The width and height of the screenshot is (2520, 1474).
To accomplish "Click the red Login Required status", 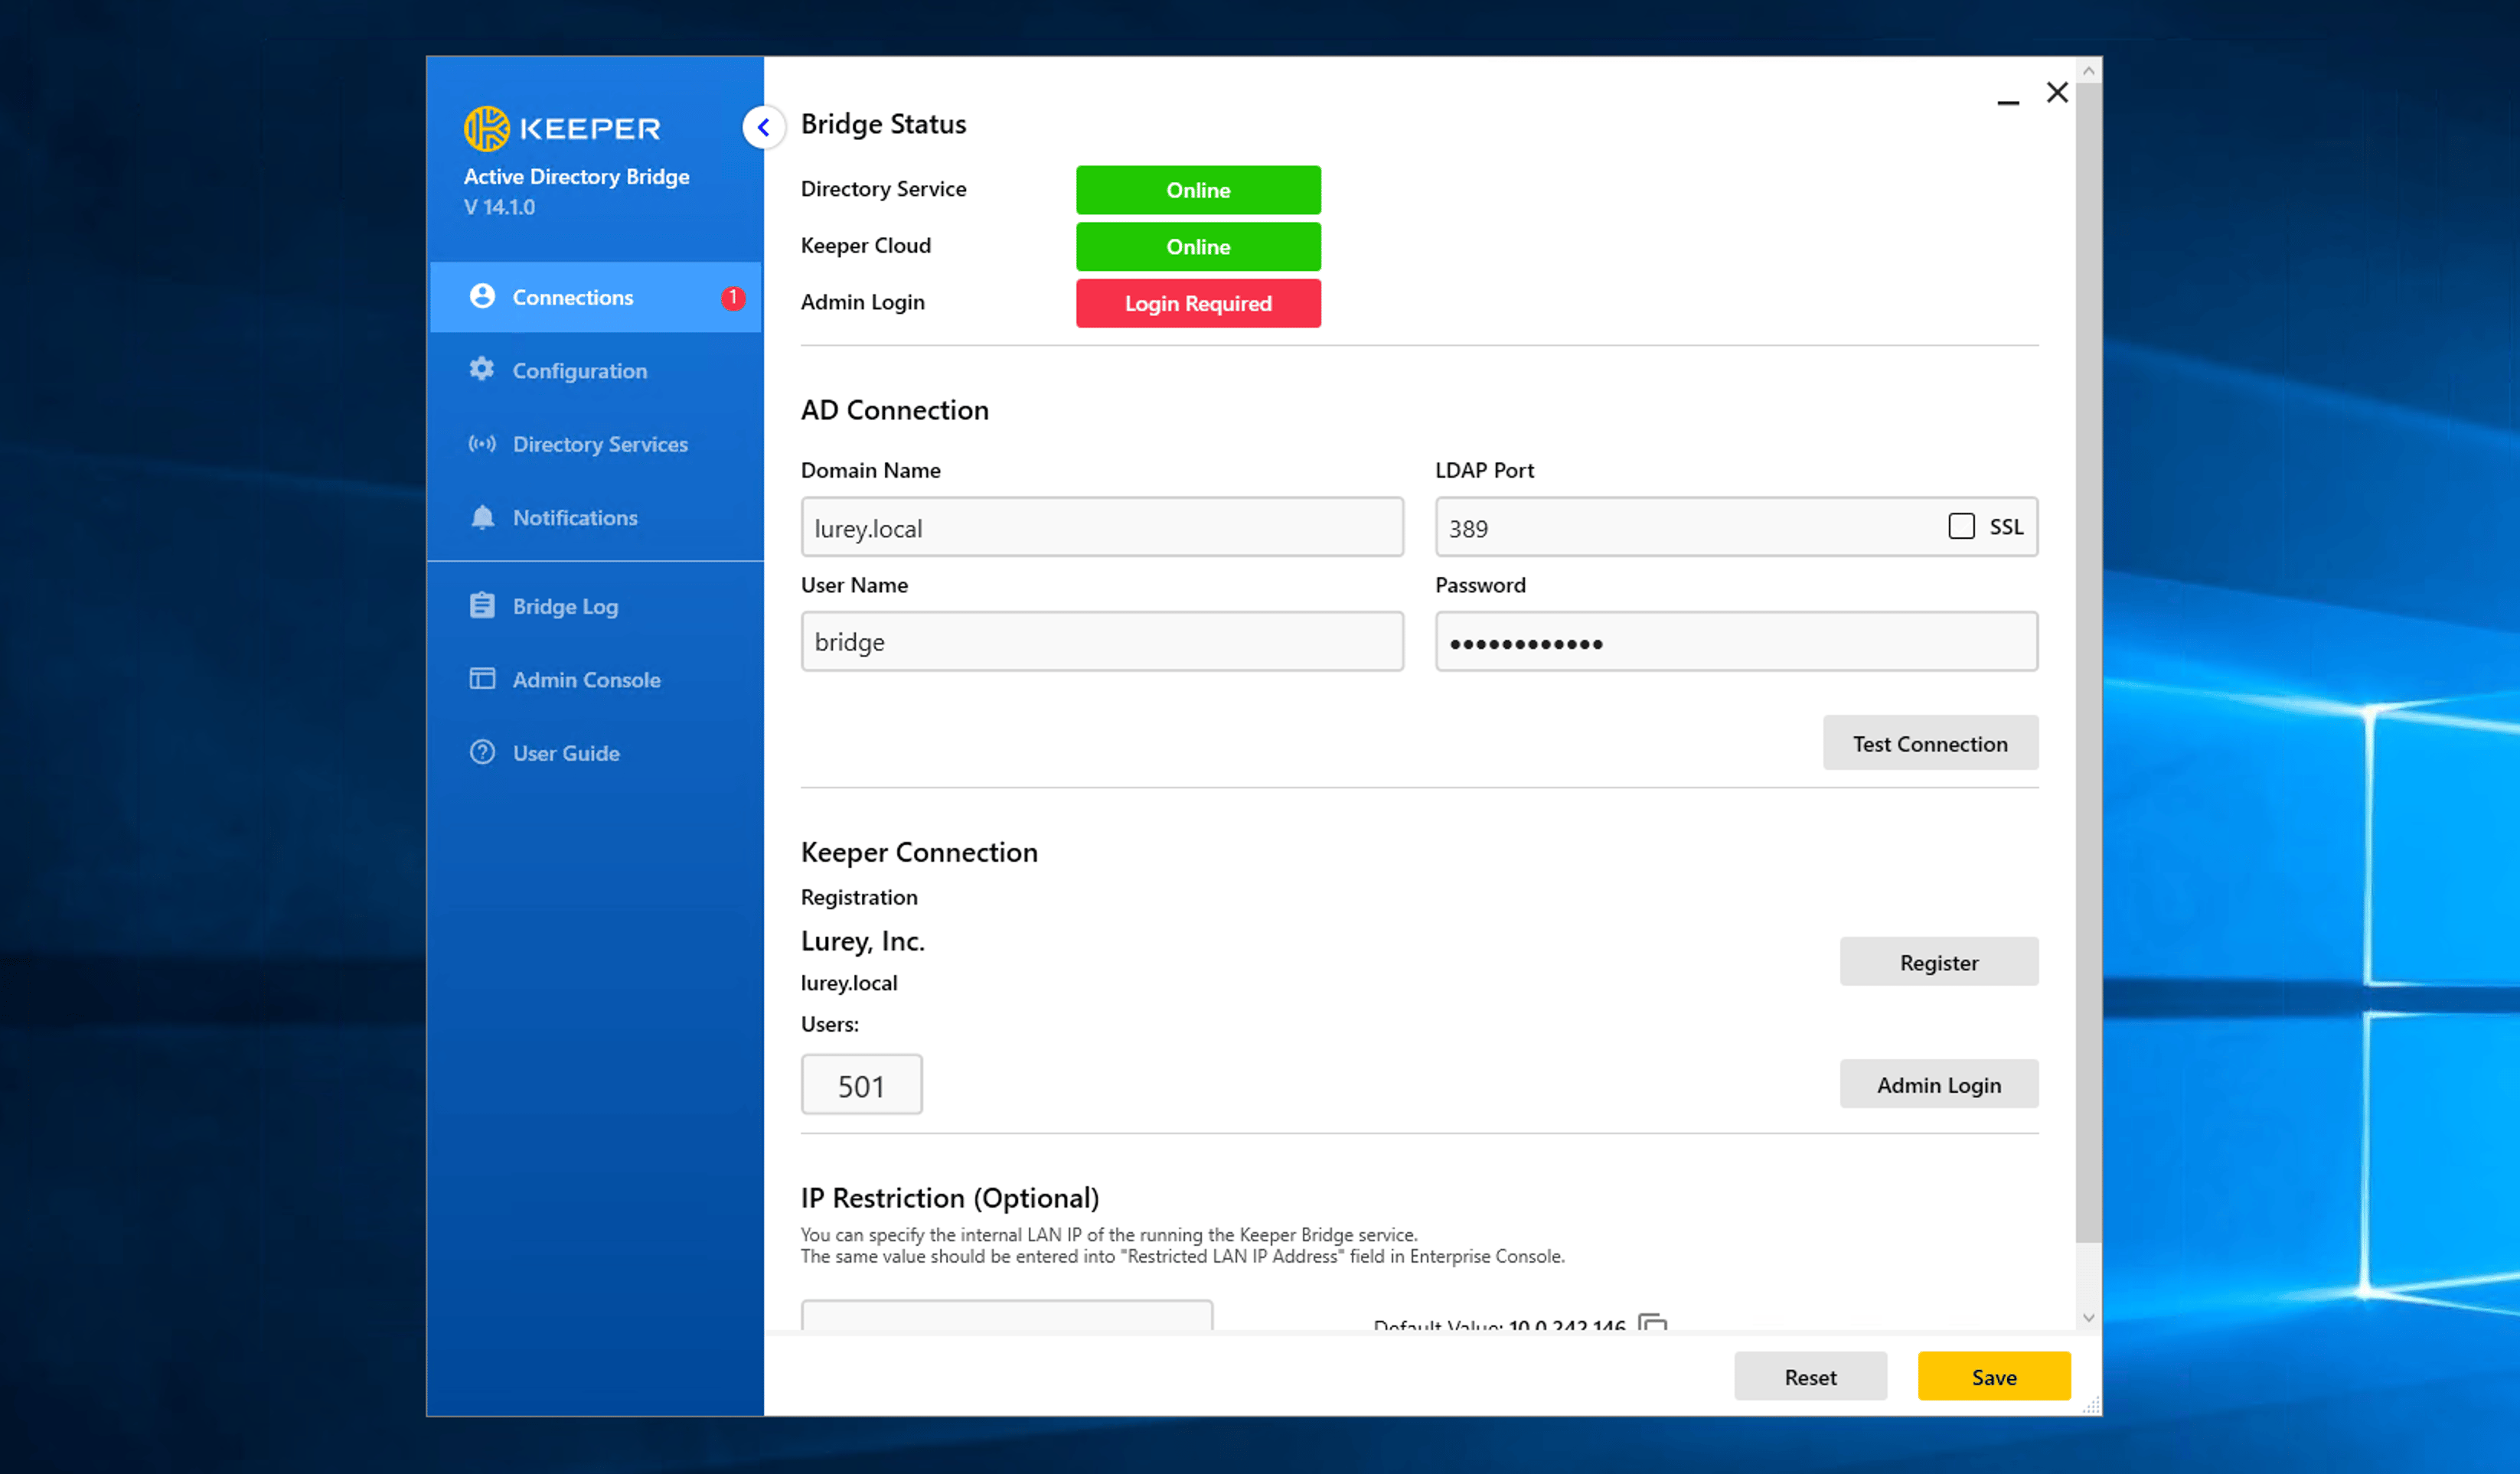I will pos(1198,303).
